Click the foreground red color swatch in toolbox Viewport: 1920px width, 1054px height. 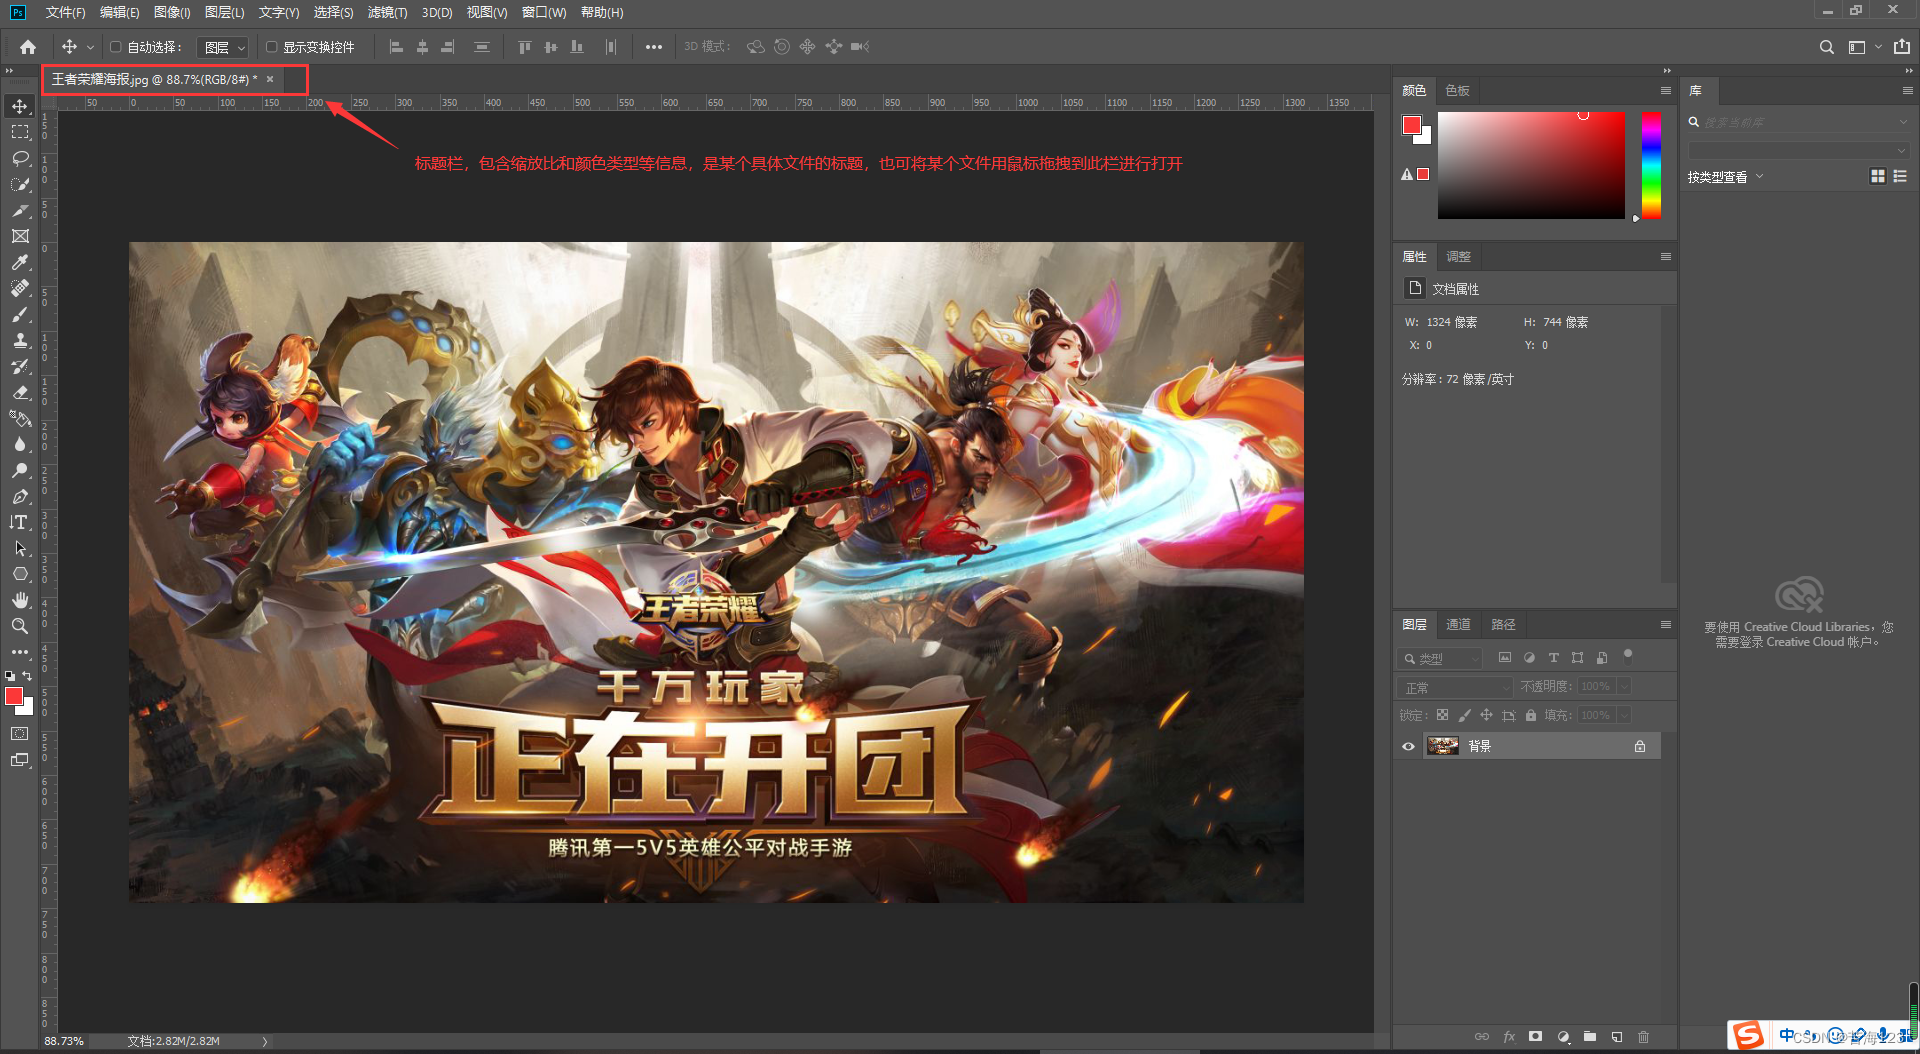14,696
